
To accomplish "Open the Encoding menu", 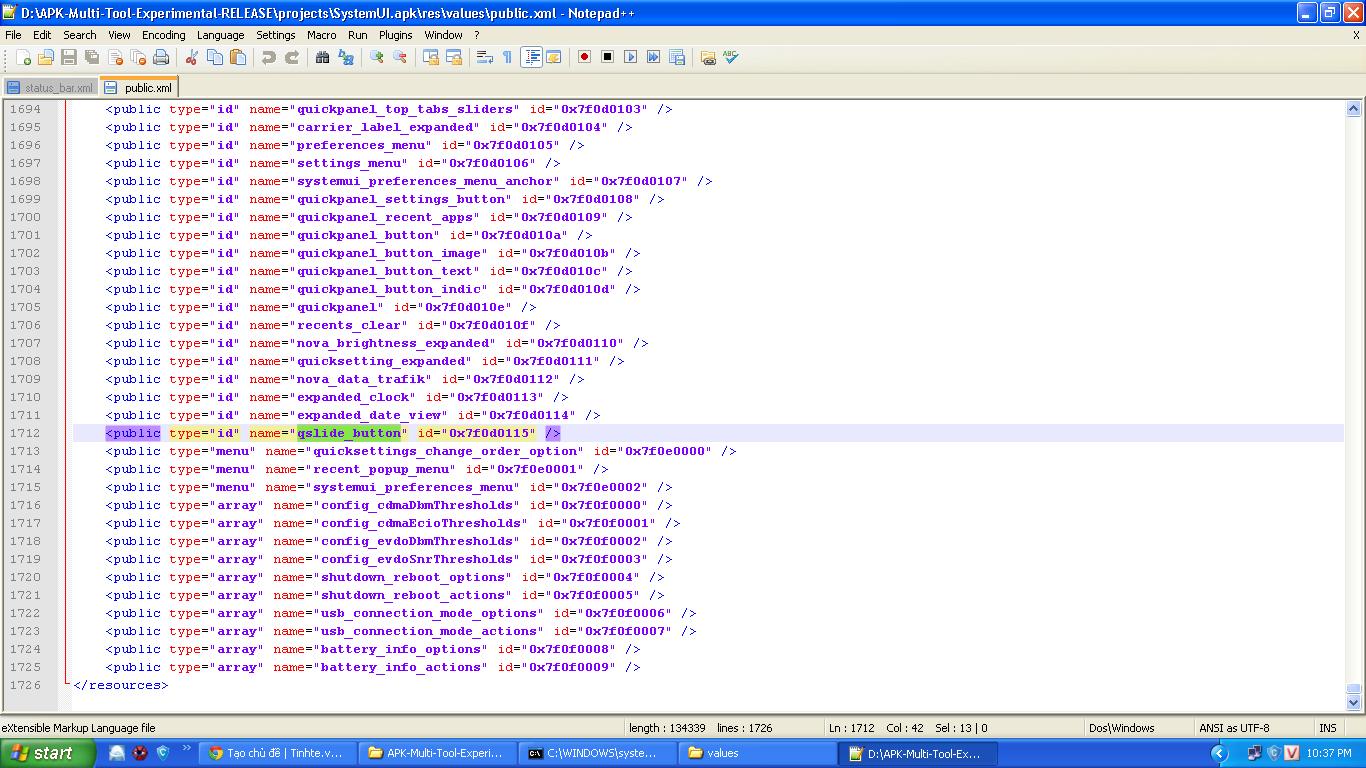I will (x=164, y=35).
